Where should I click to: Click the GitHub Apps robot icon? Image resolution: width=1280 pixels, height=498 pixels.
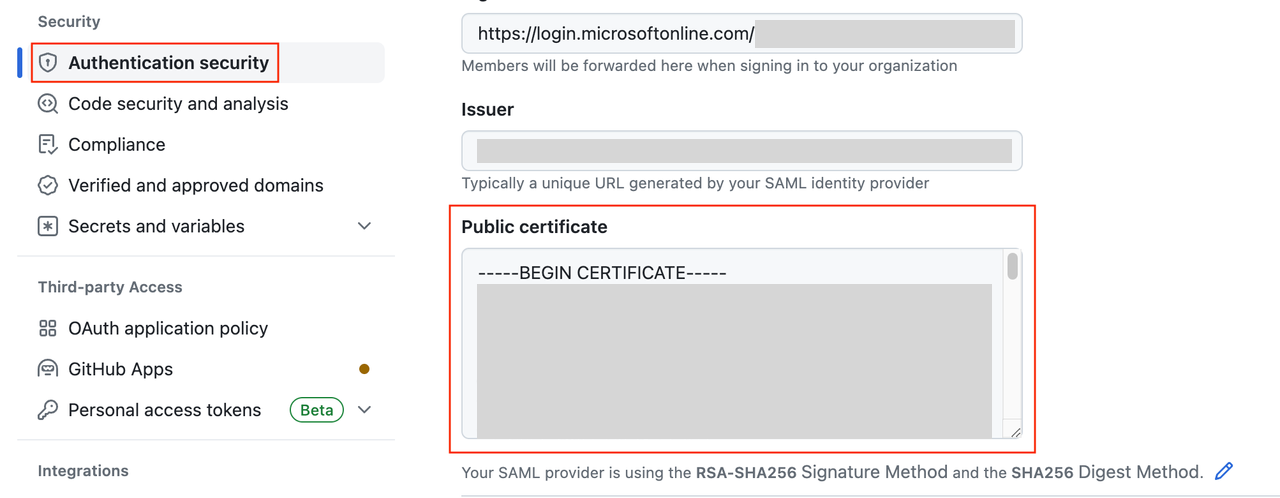pyautogui.click(x=47, y=370)
